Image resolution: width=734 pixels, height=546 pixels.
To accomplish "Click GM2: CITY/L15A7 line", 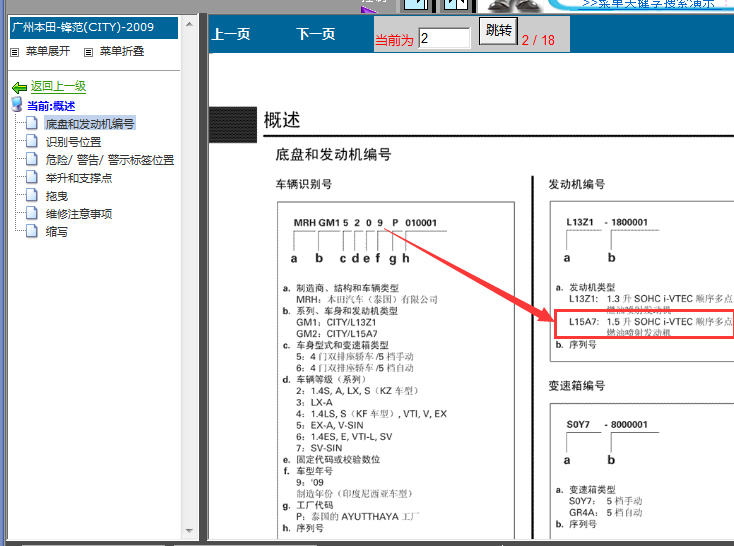I will click(x=337, y=334).
